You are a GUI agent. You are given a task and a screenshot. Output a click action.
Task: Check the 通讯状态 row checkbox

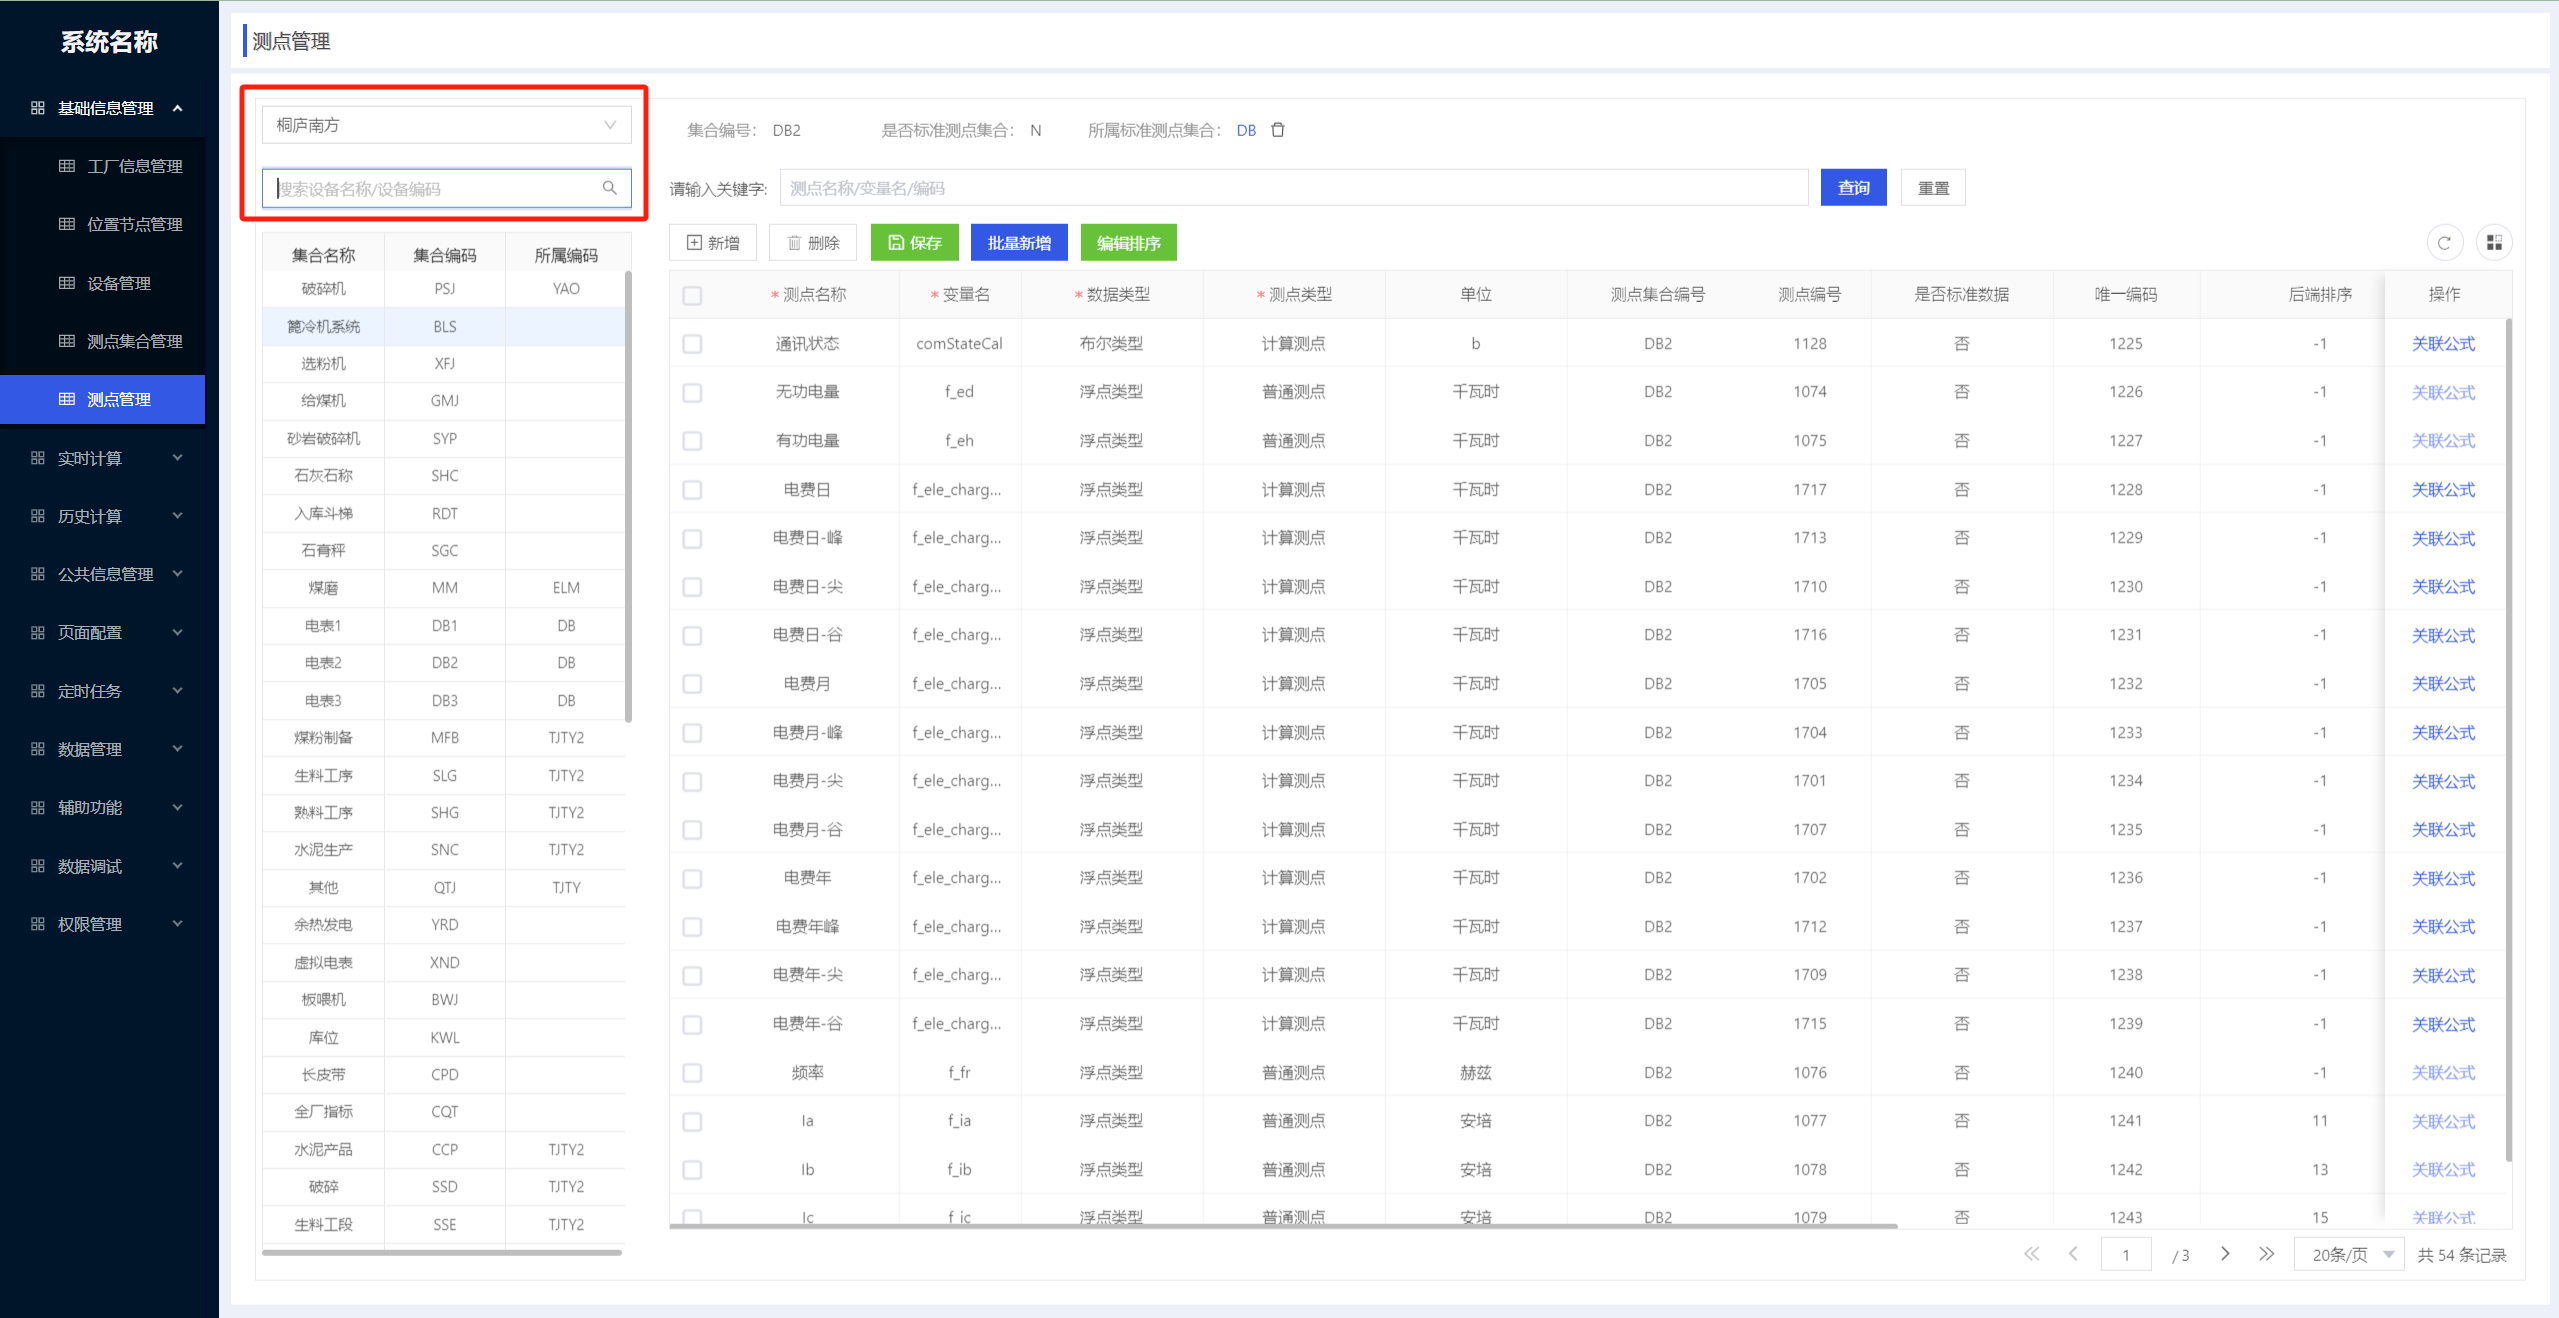coord(692,344)
